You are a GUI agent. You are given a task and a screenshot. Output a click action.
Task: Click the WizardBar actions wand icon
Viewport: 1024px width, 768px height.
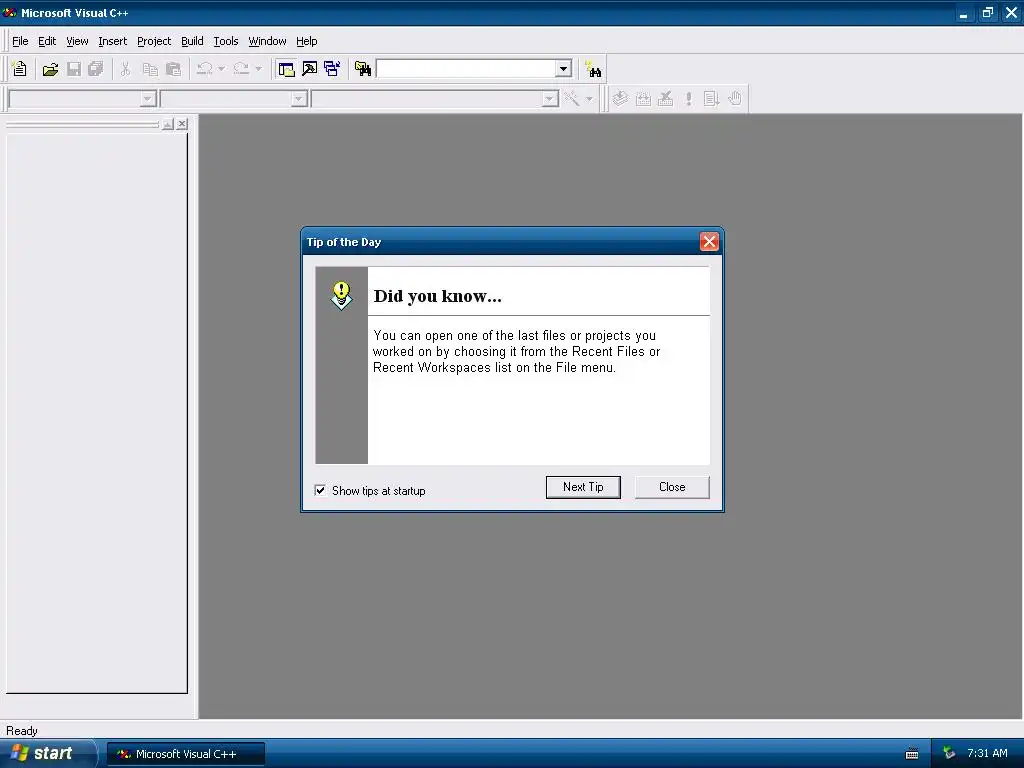(571, 99)
